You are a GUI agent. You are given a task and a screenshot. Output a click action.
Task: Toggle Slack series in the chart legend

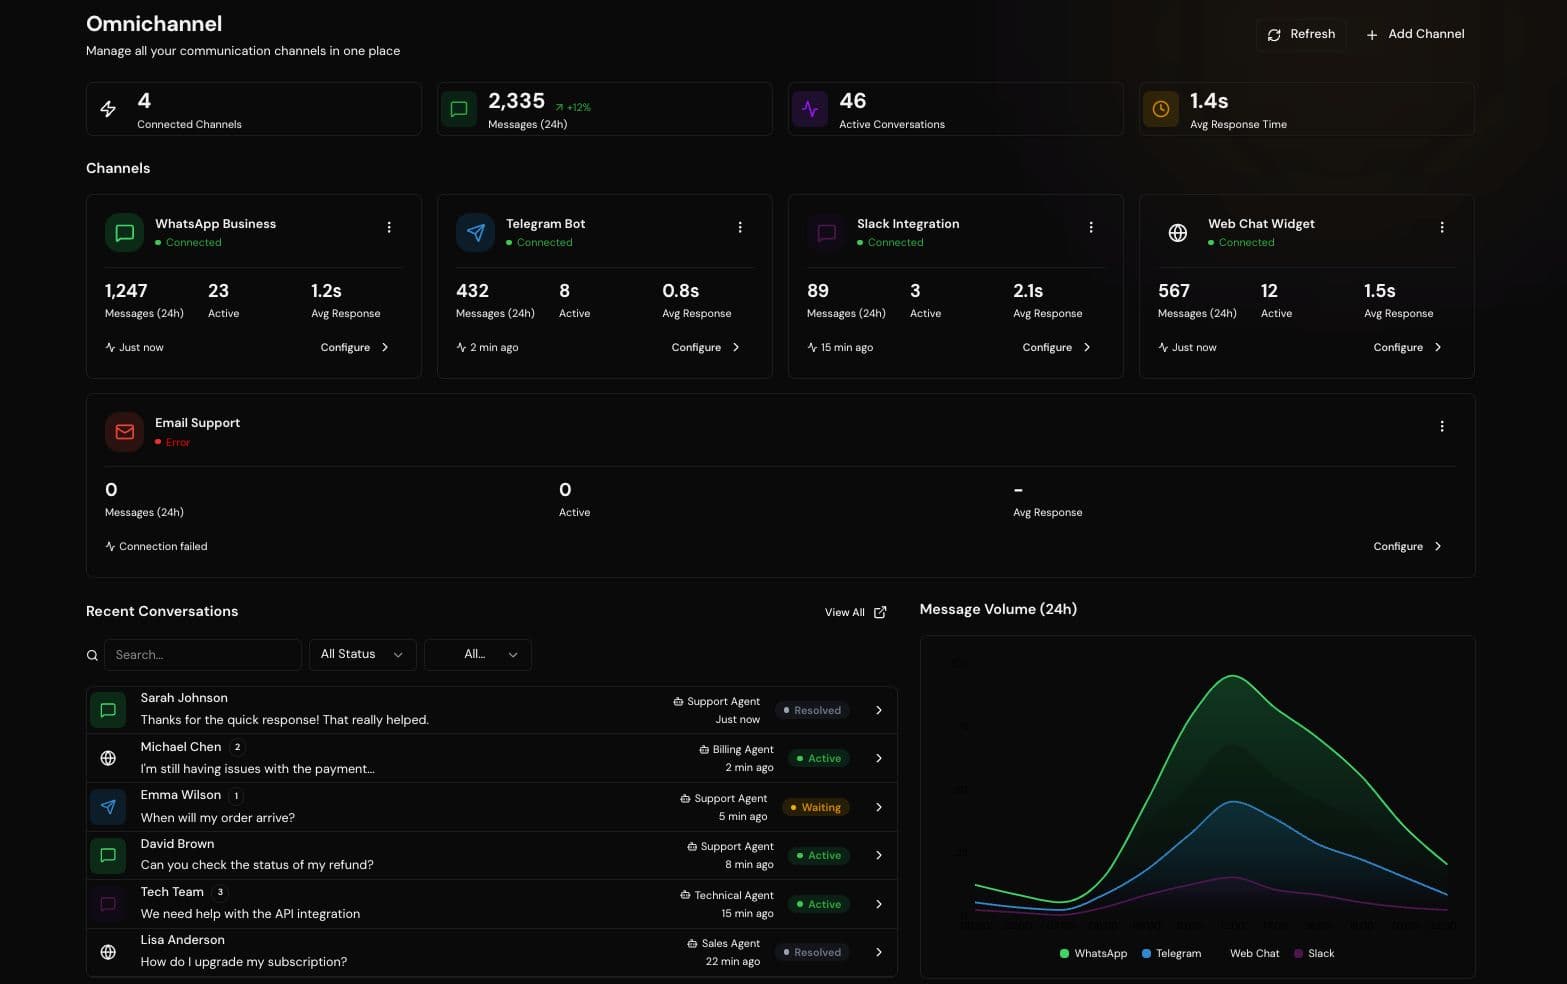pyautogui.click(x=1314, y=953)
